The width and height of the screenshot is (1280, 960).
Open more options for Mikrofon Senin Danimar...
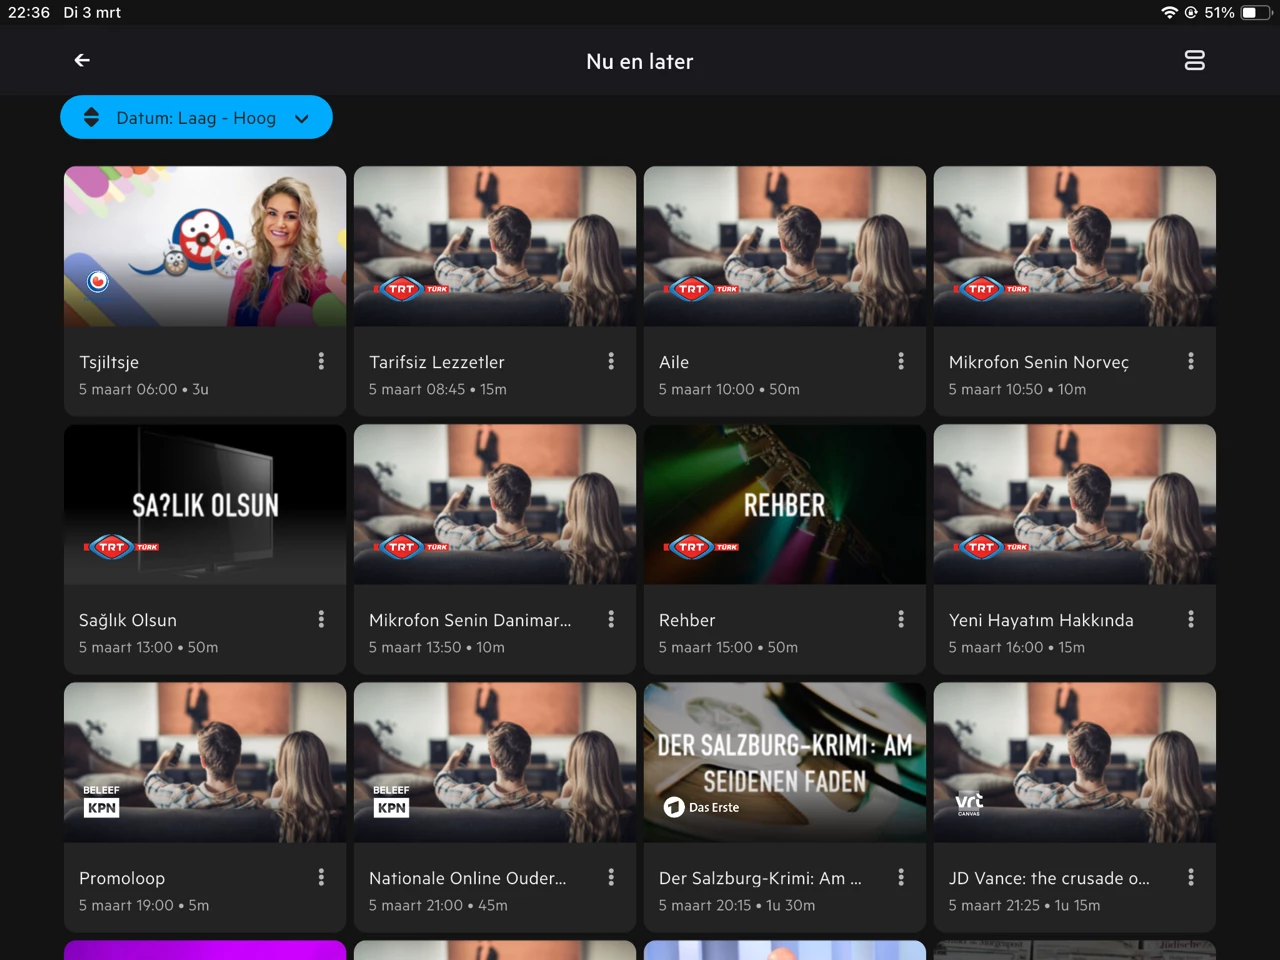(x=611, y=619)
